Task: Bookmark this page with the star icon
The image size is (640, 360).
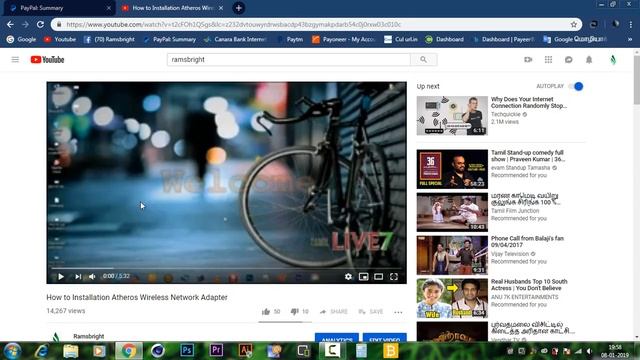Action: (x=573, y=24)
